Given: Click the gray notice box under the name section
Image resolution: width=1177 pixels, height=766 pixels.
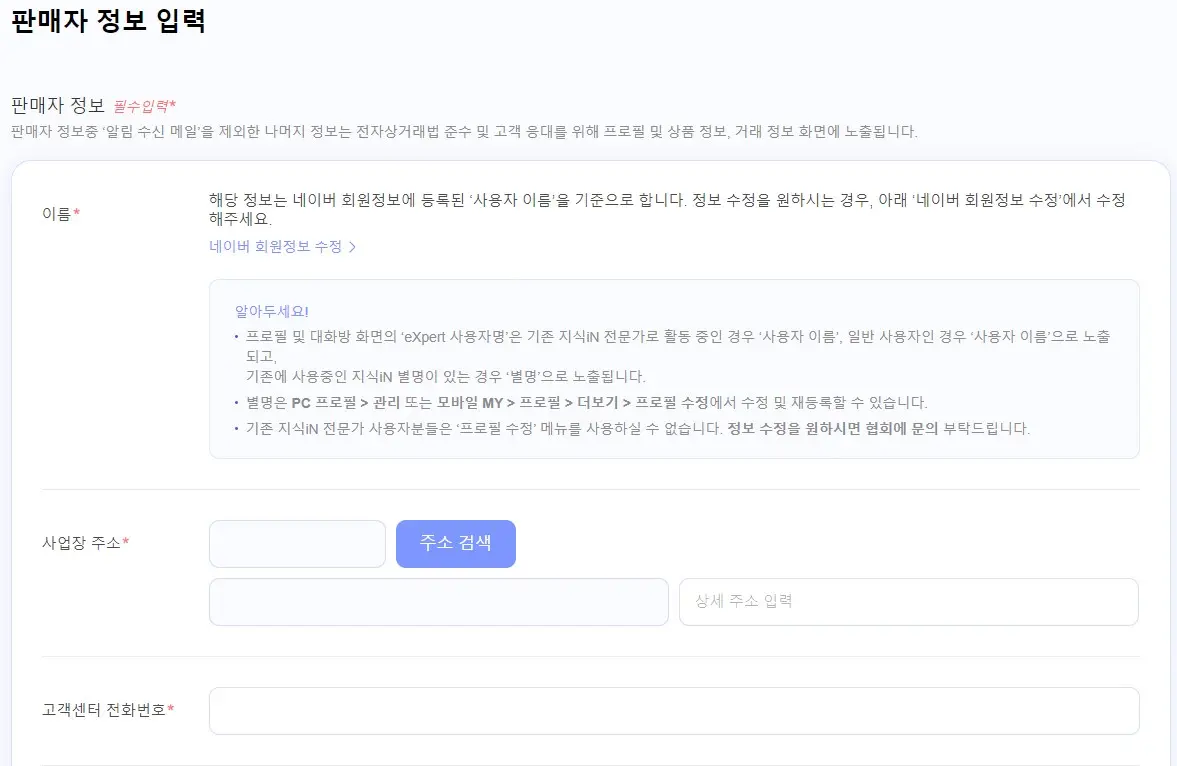Looking at the screenshot, I should pyautogui.click(x=674, y=370).
